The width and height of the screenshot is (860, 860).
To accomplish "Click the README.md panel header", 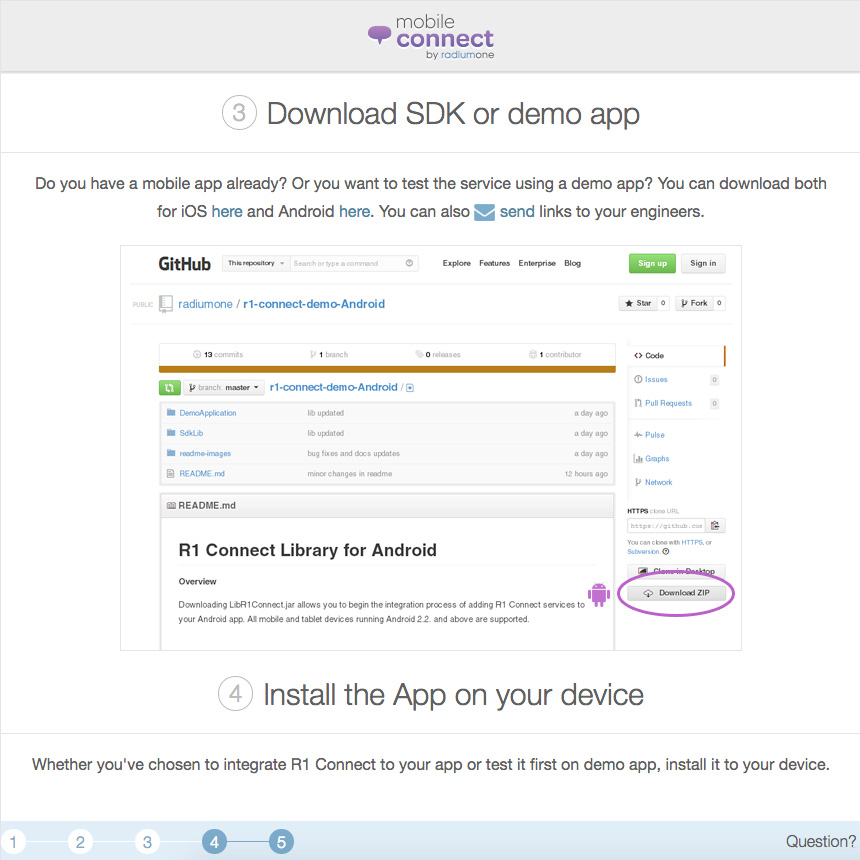I will point(387,506).
